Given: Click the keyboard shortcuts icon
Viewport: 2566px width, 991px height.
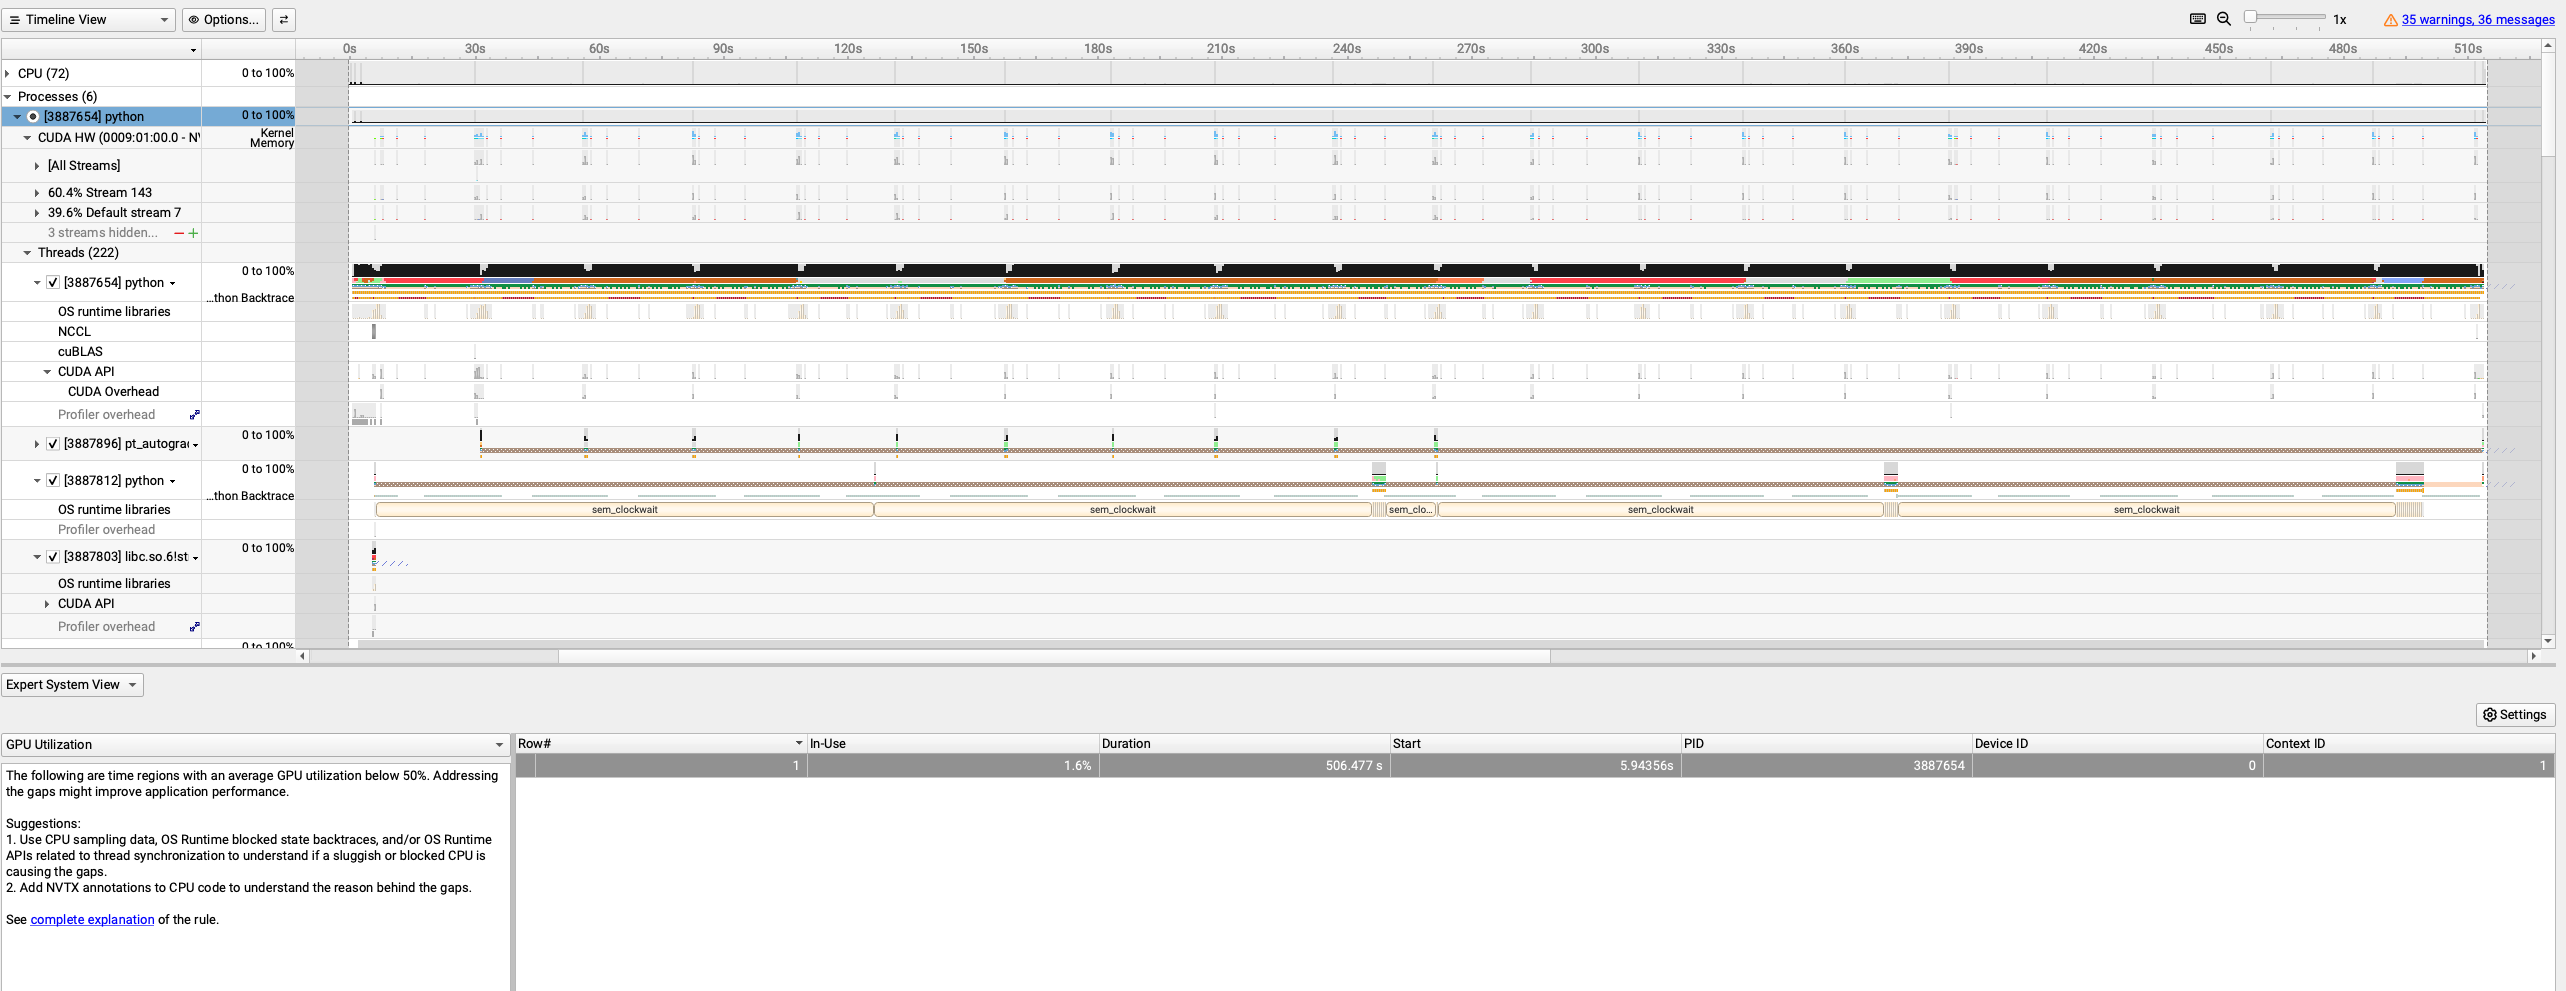Looking at the screenshot, I should point(2198,19).
